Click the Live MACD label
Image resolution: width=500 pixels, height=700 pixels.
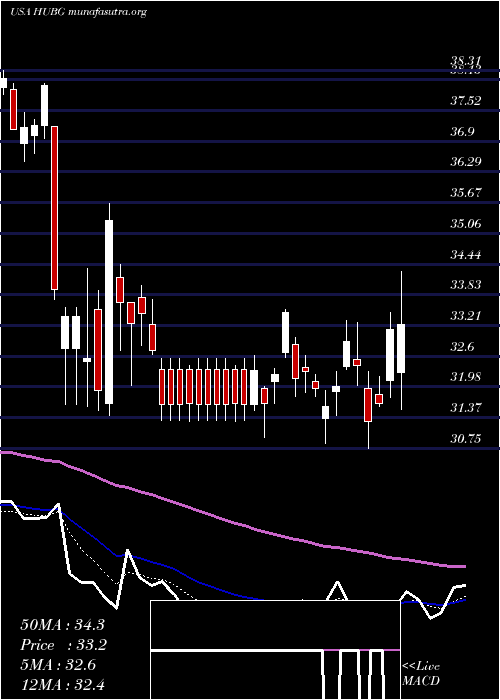coord(421,674)
